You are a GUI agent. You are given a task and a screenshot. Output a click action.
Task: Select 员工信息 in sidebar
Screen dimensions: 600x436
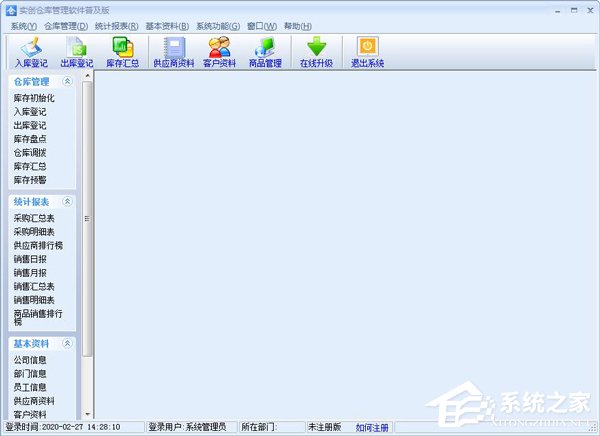(x=30, y=387)
